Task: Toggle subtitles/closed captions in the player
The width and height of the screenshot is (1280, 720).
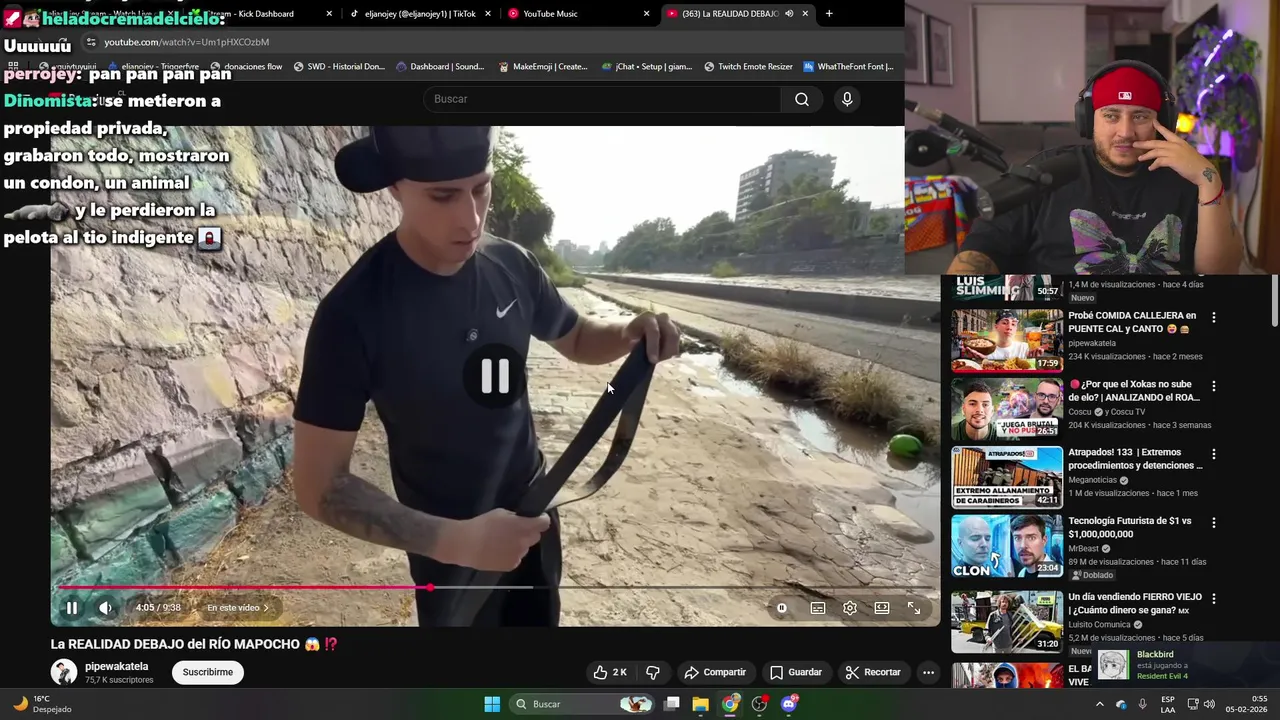Action: [818, 608]
